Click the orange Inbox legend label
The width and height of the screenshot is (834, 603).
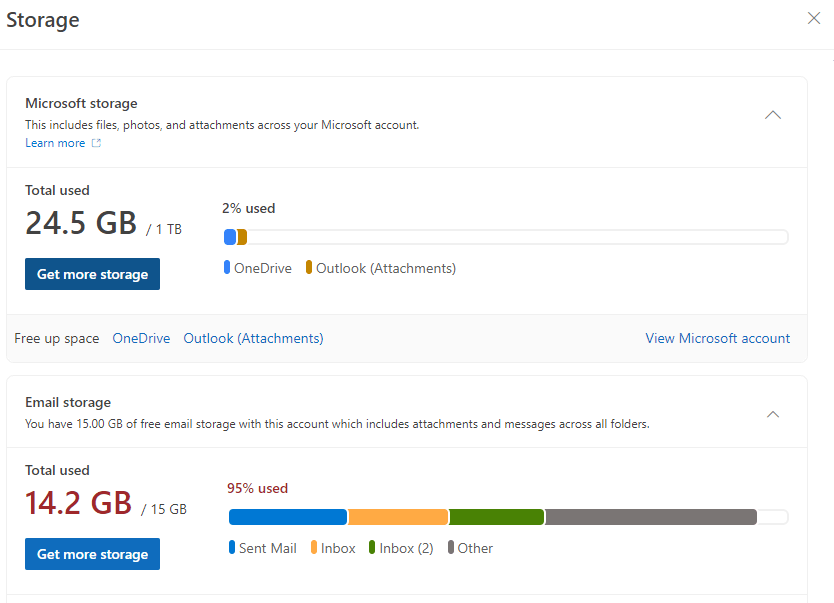click(x=338, y=548)
